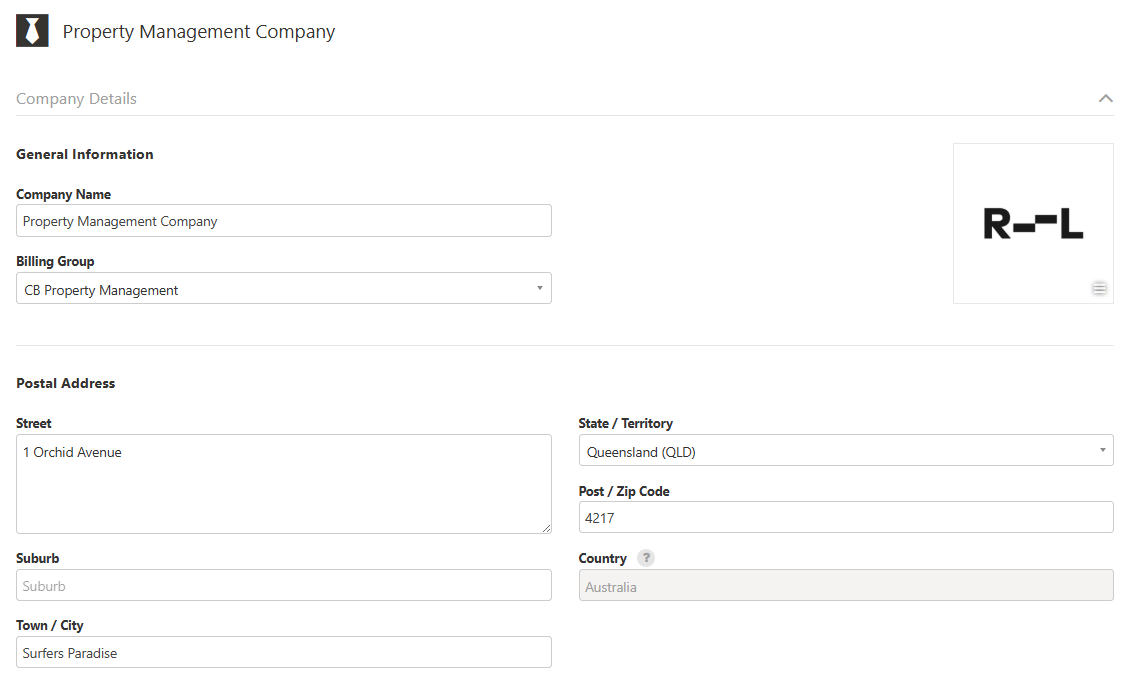1127x677 pixels.
Task: Collapse the Company Details section chevron
Action: point(1105,98)
